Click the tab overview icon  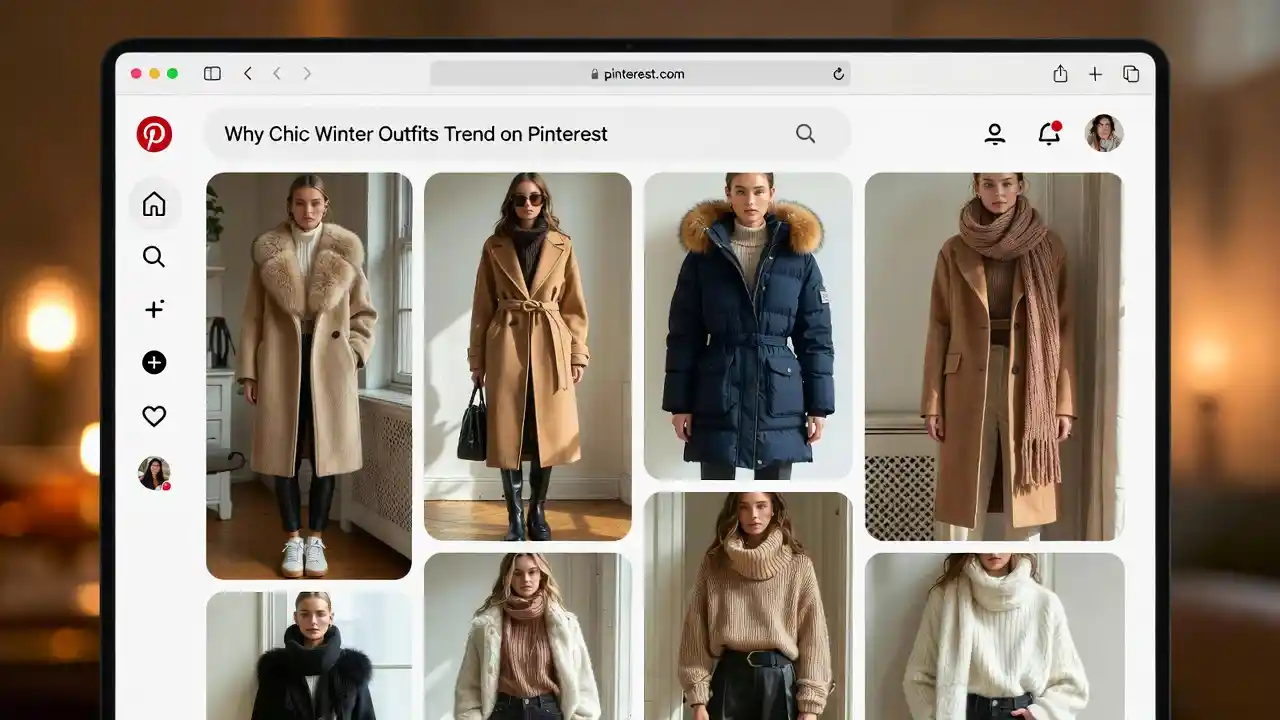point(1131,73)
